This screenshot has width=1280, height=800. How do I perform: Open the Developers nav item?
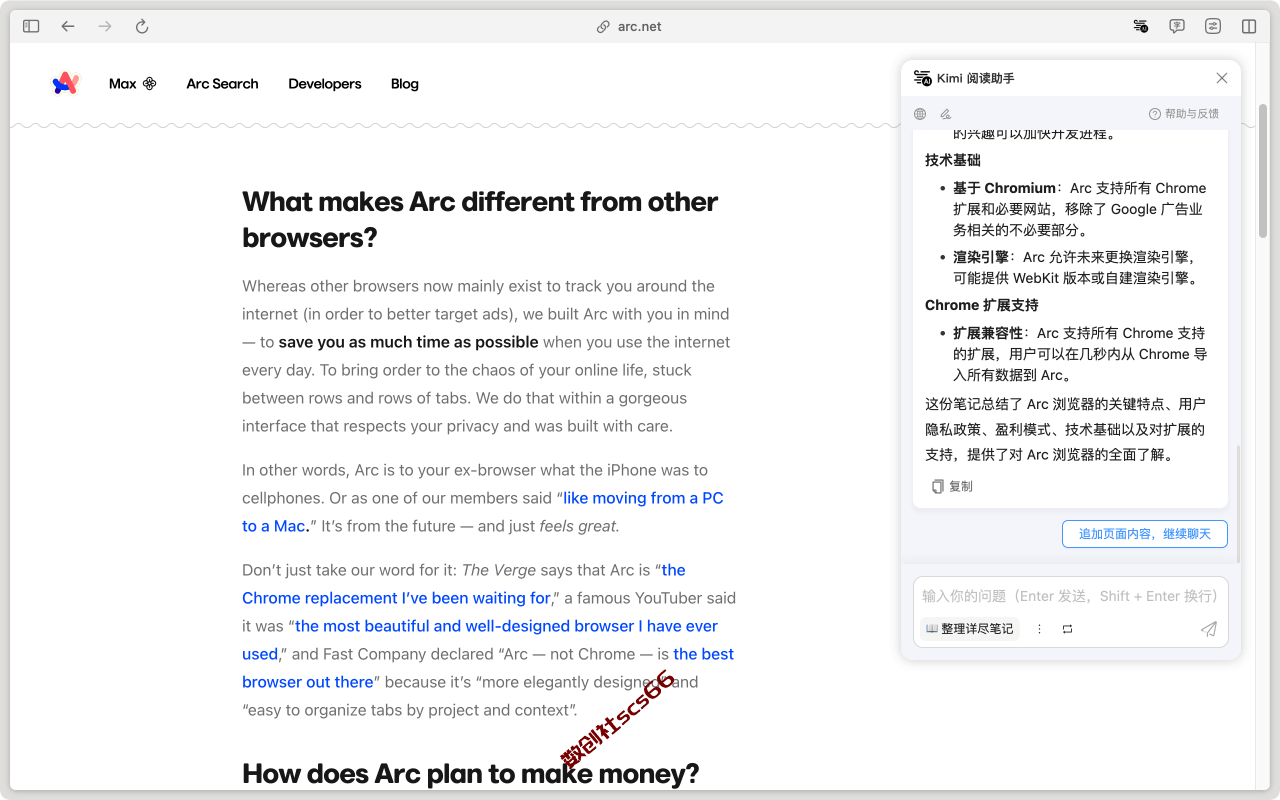coord(325,84)
